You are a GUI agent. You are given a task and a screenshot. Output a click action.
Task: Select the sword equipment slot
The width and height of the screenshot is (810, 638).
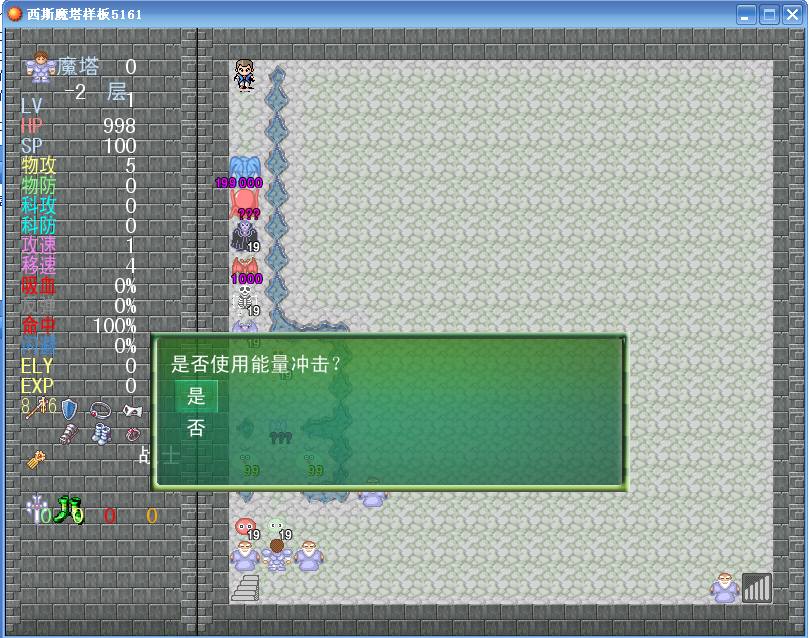click(x=37, y=409)
